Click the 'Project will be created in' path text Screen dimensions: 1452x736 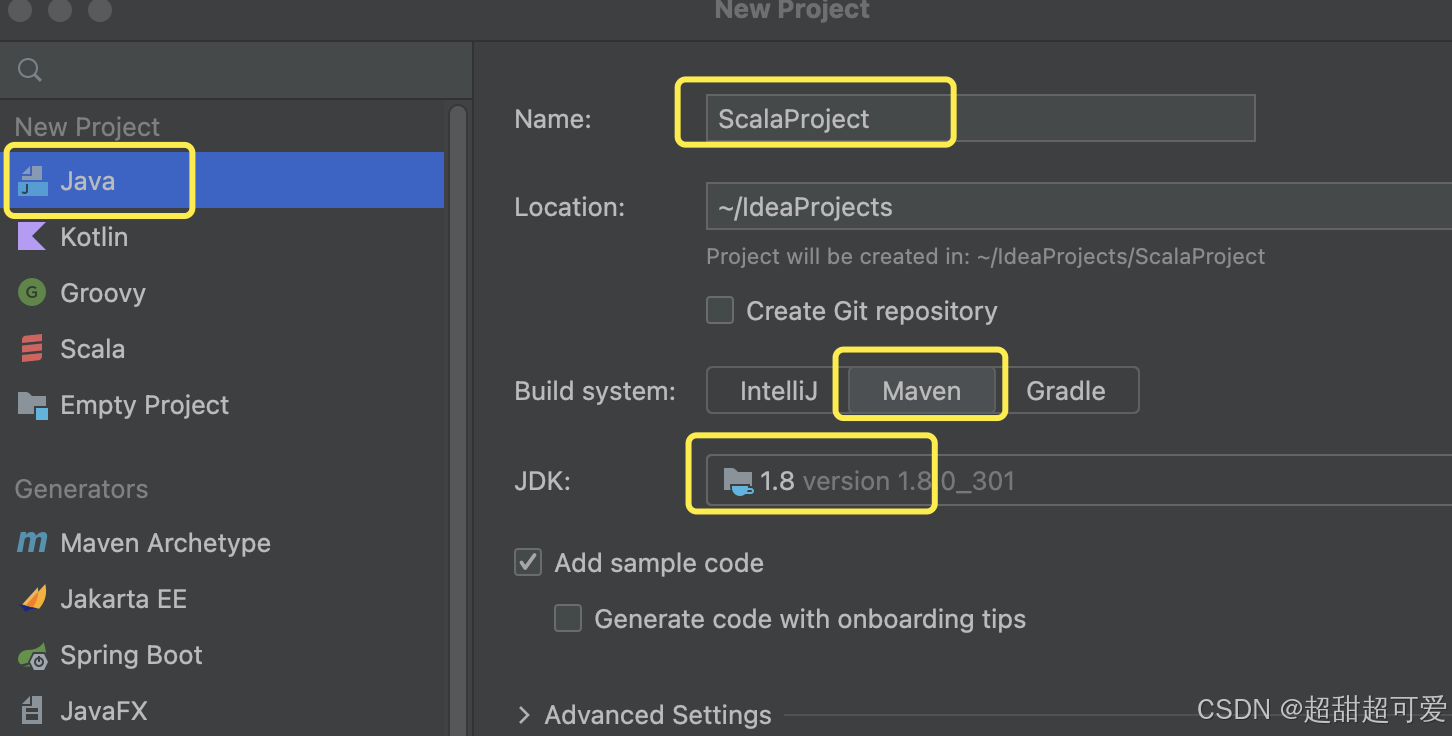[x=985, y=257]
